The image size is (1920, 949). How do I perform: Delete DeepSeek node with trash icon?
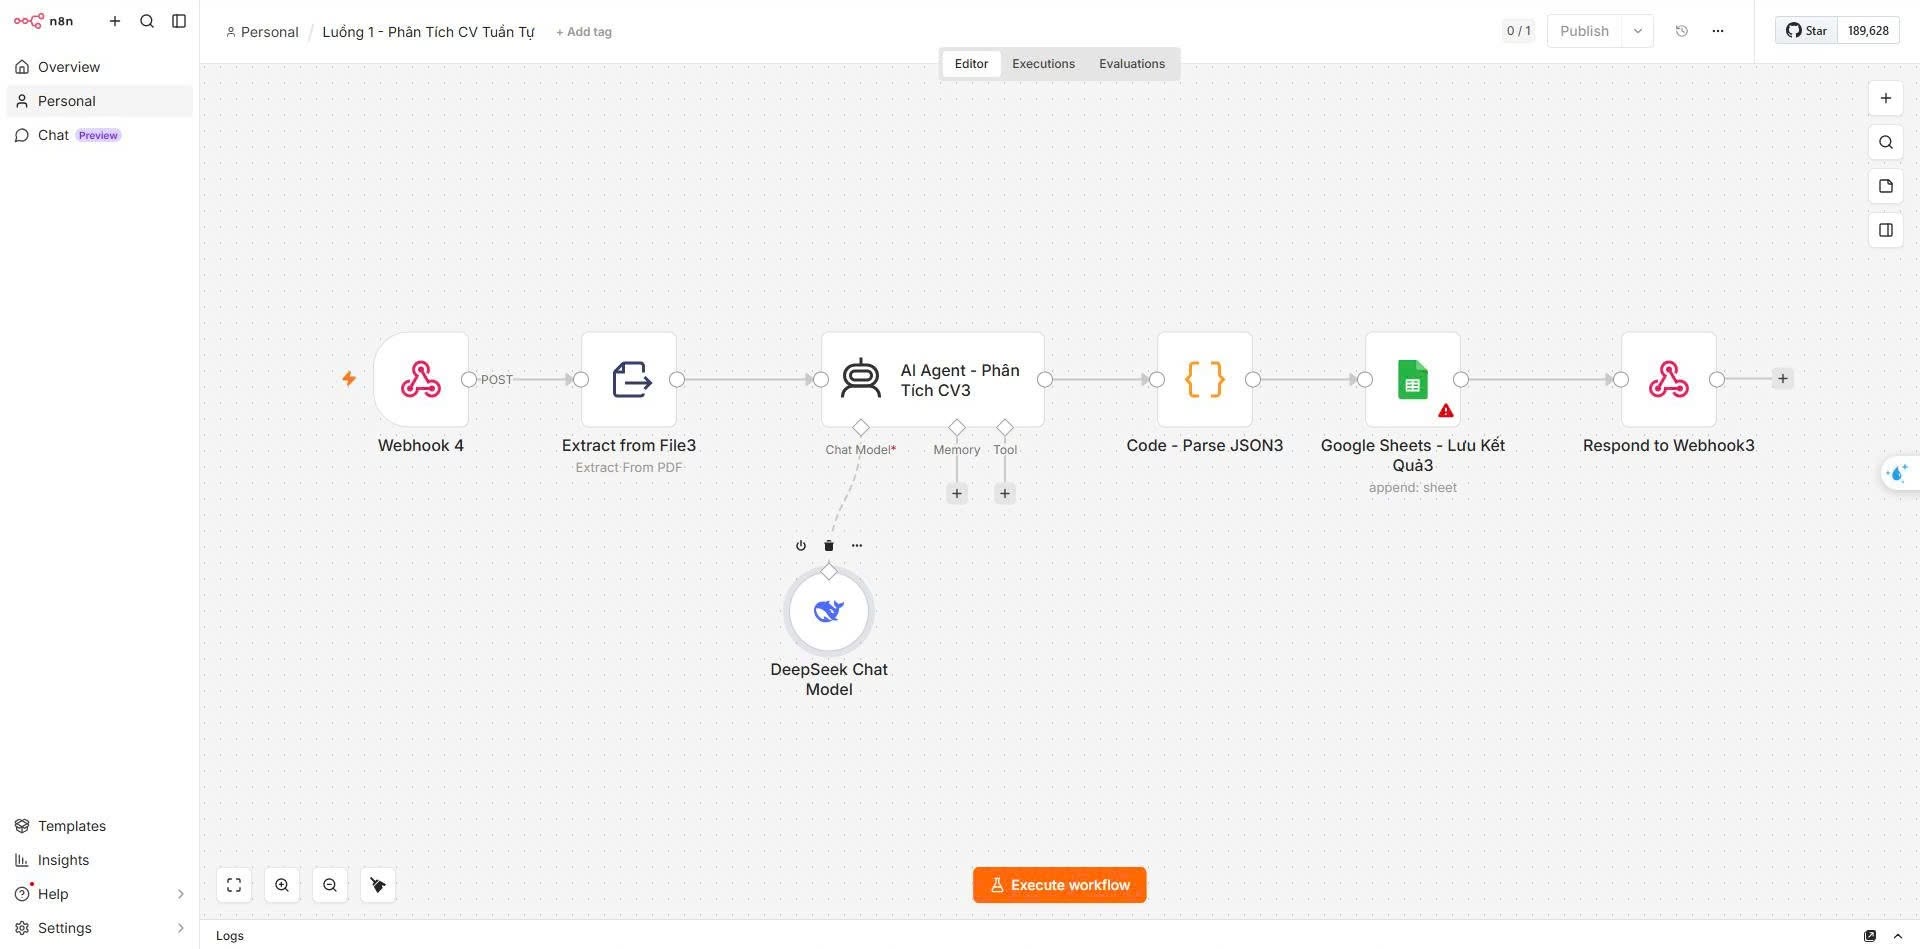coord(829,546)
